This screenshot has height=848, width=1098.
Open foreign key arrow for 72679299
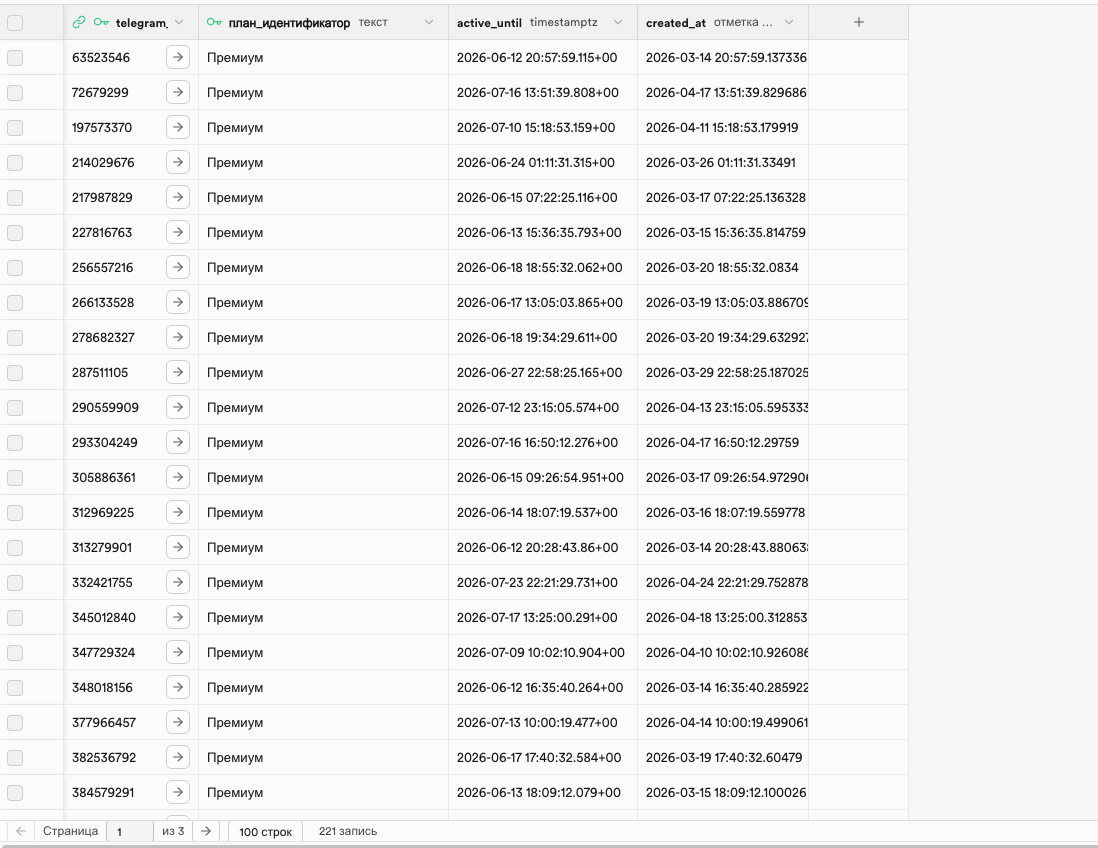pyautogui.click(x=178, y=92)
